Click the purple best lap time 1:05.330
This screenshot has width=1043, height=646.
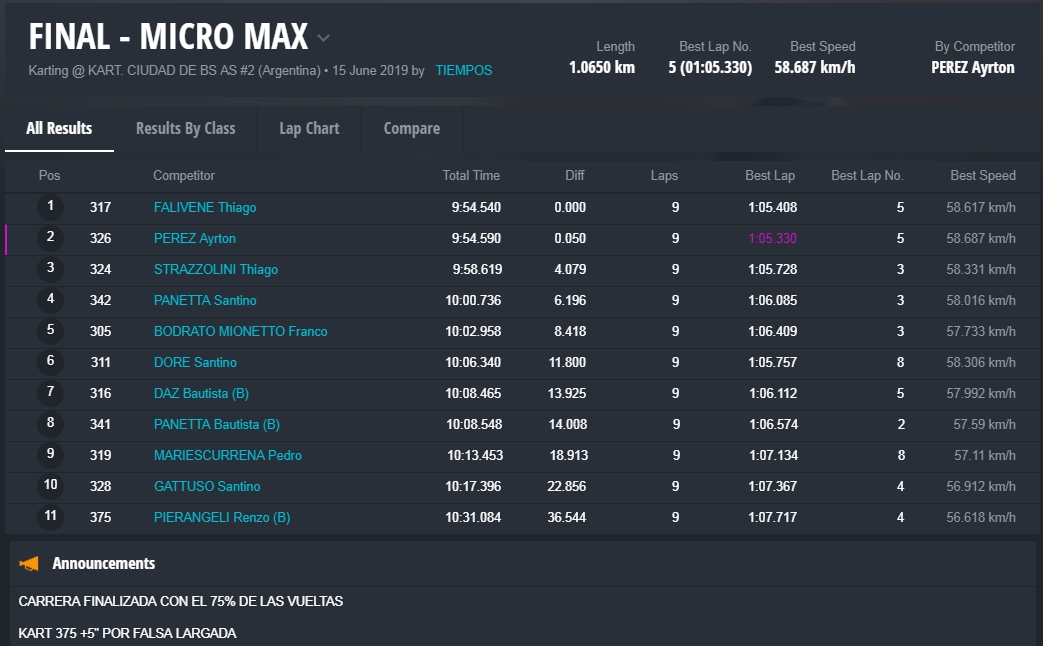[x=772, y=239]
